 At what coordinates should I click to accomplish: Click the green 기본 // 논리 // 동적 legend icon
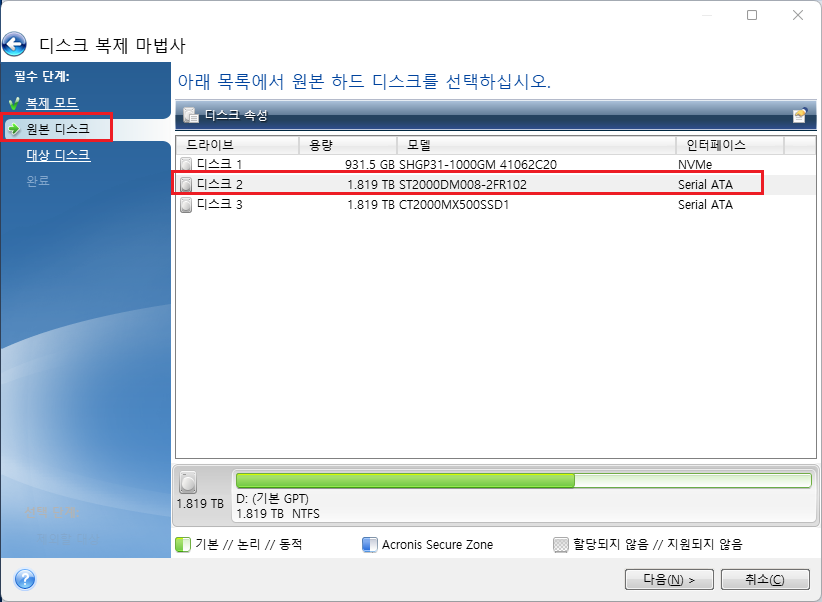tap(183, 544)
